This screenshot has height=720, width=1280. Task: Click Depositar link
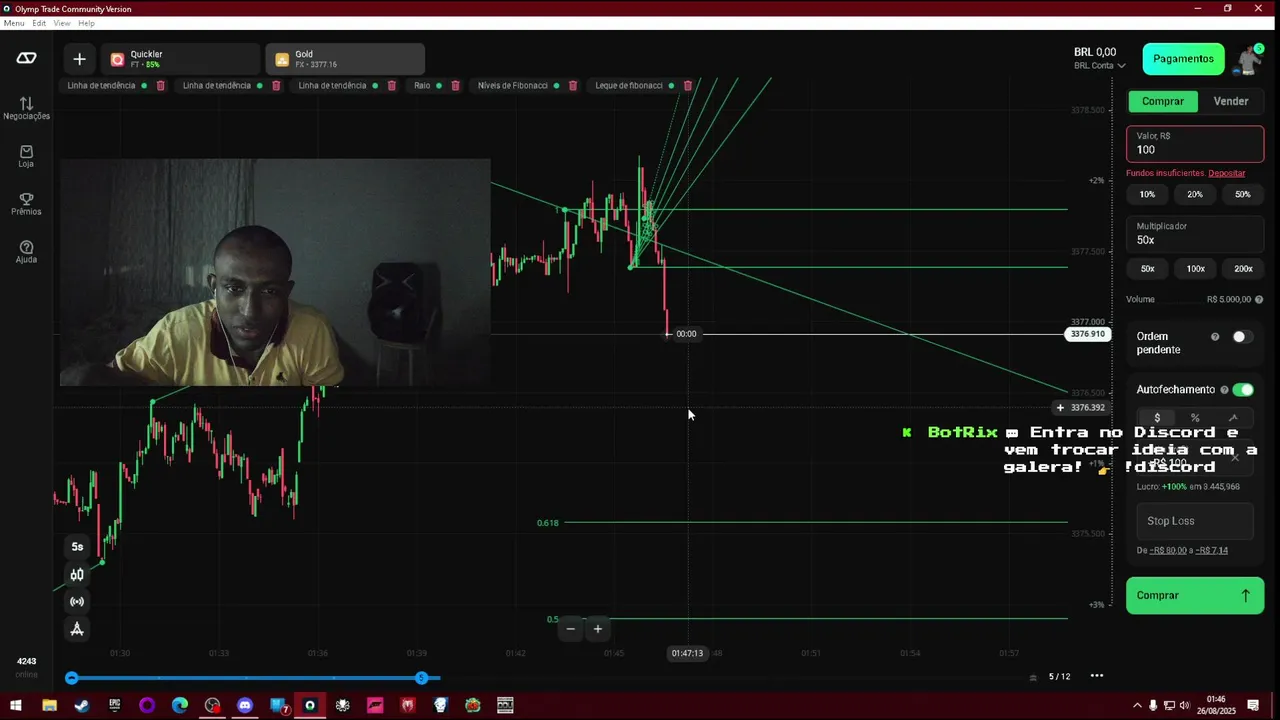pyautogui.click(x=1226, y=173)
